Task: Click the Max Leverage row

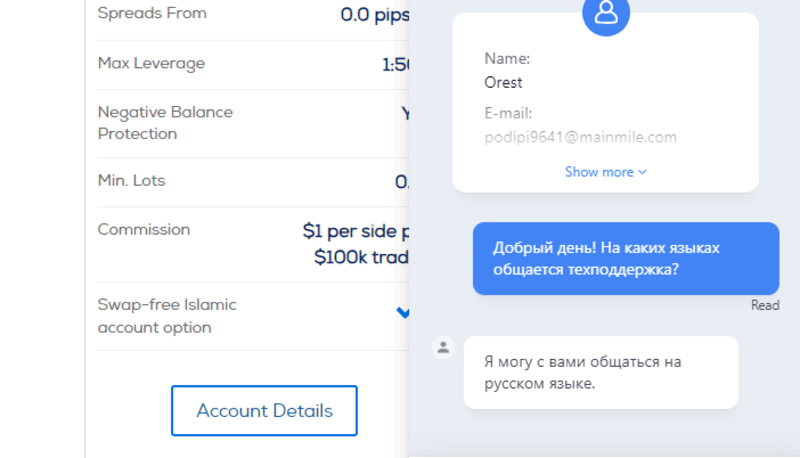Action: click(253, 64)
